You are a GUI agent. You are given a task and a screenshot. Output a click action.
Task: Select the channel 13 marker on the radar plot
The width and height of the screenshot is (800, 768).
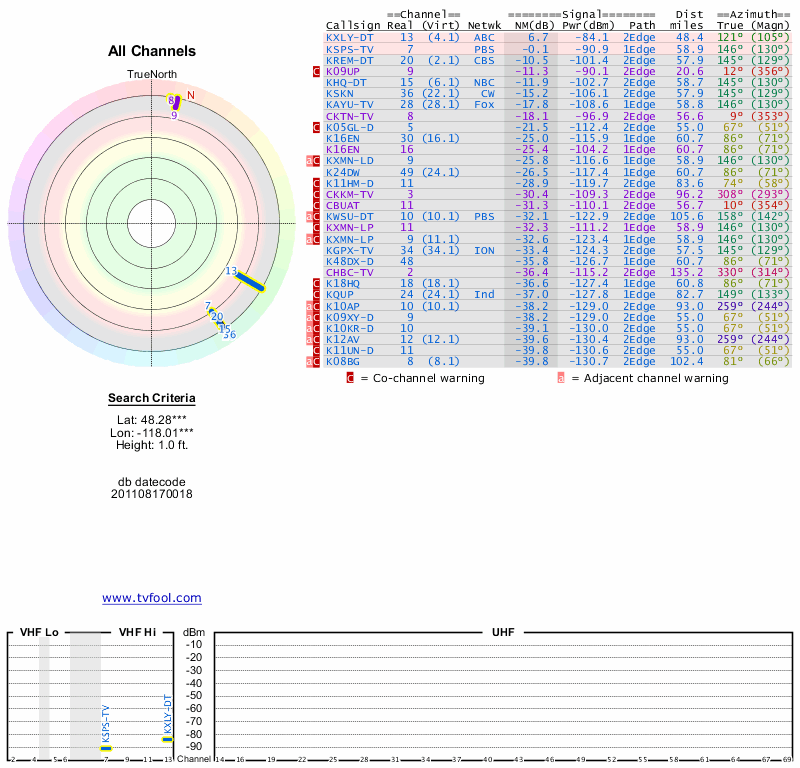click(250, 281)
